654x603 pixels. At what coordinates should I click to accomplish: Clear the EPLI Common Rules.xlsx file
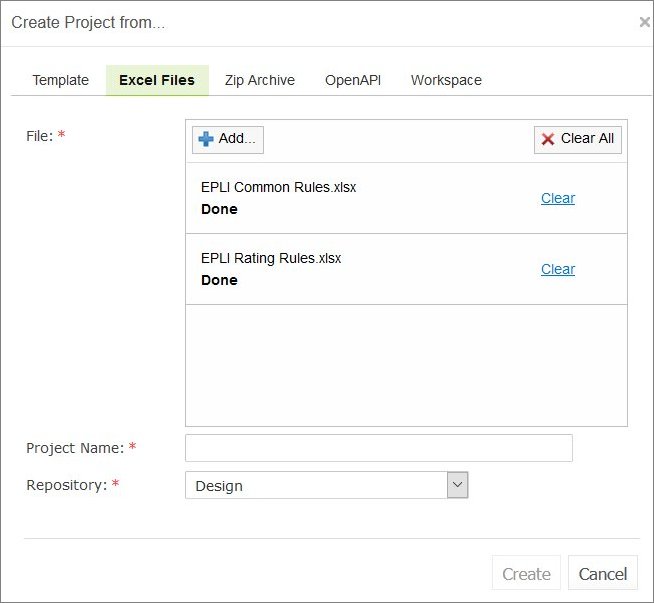pyautogui.click(x=558, y=198)
